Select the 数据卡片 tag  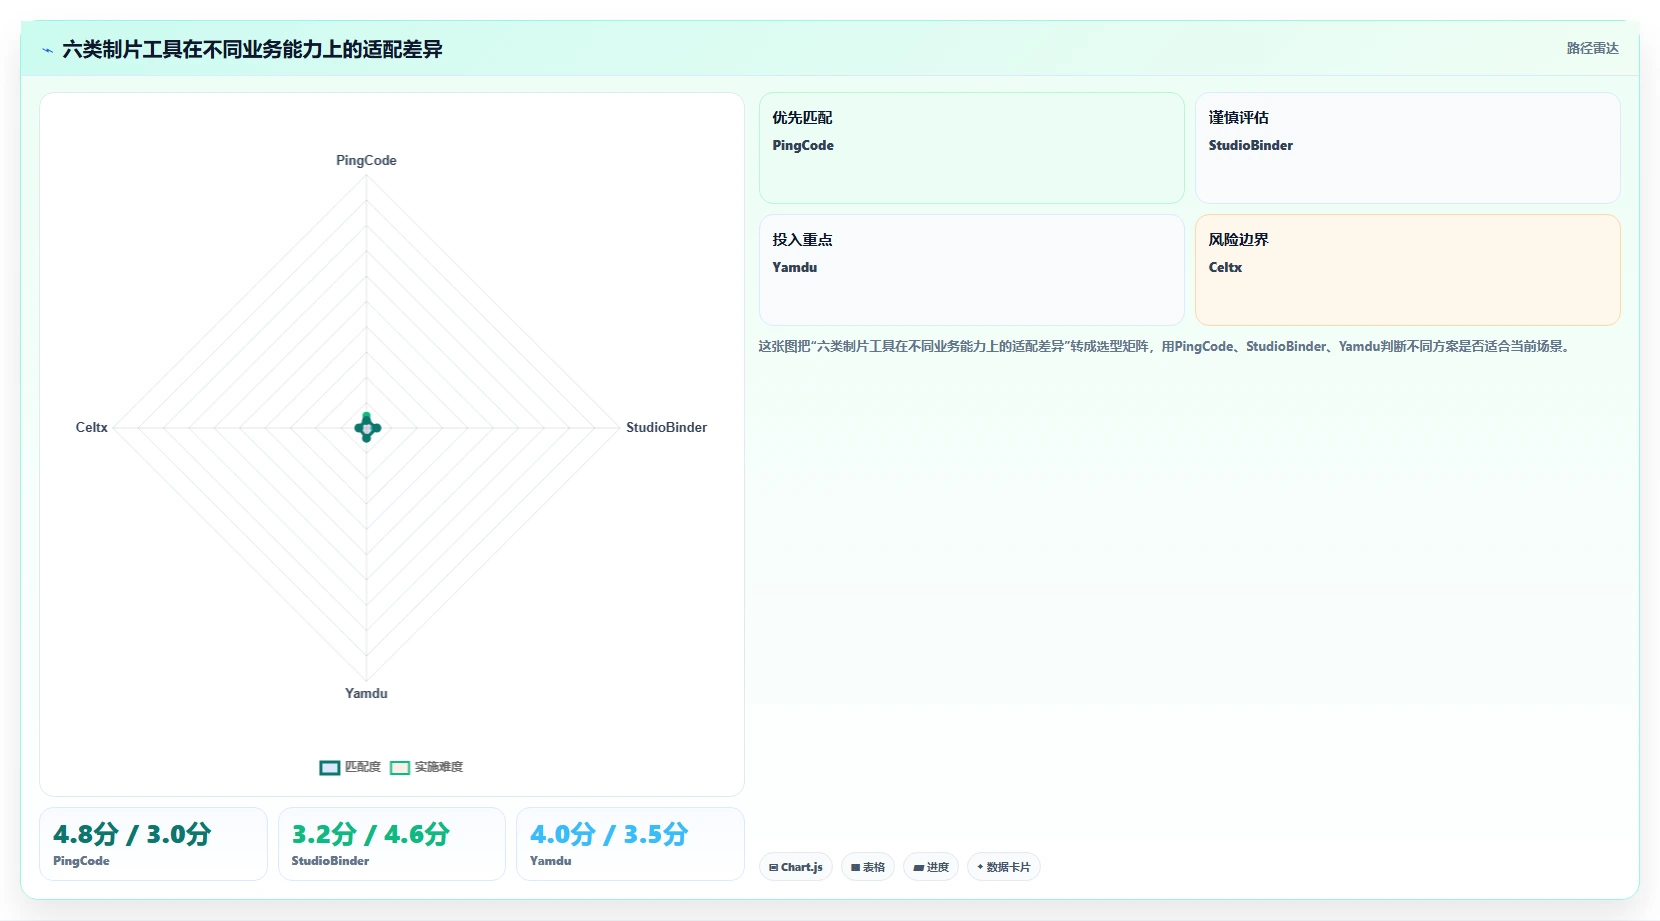pos(1004,867)
